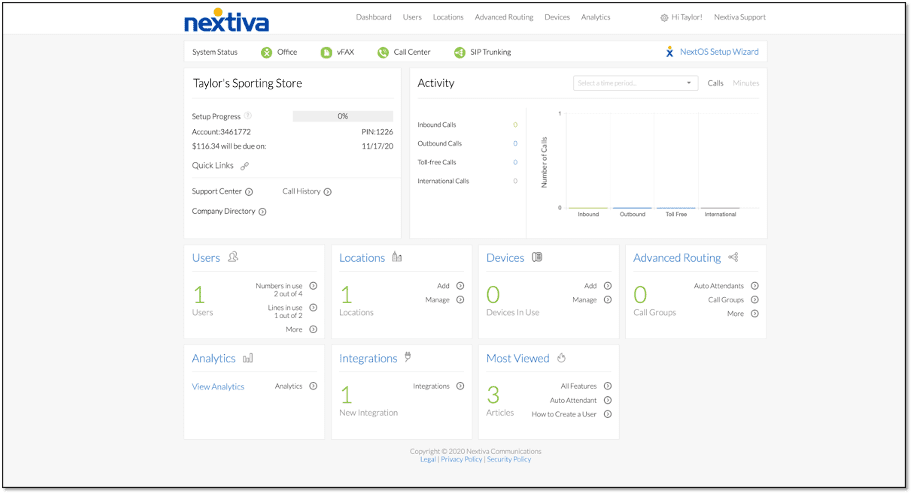Click the Integrations card title
This screenshot has width=912, height=494.
coord(368,358)
